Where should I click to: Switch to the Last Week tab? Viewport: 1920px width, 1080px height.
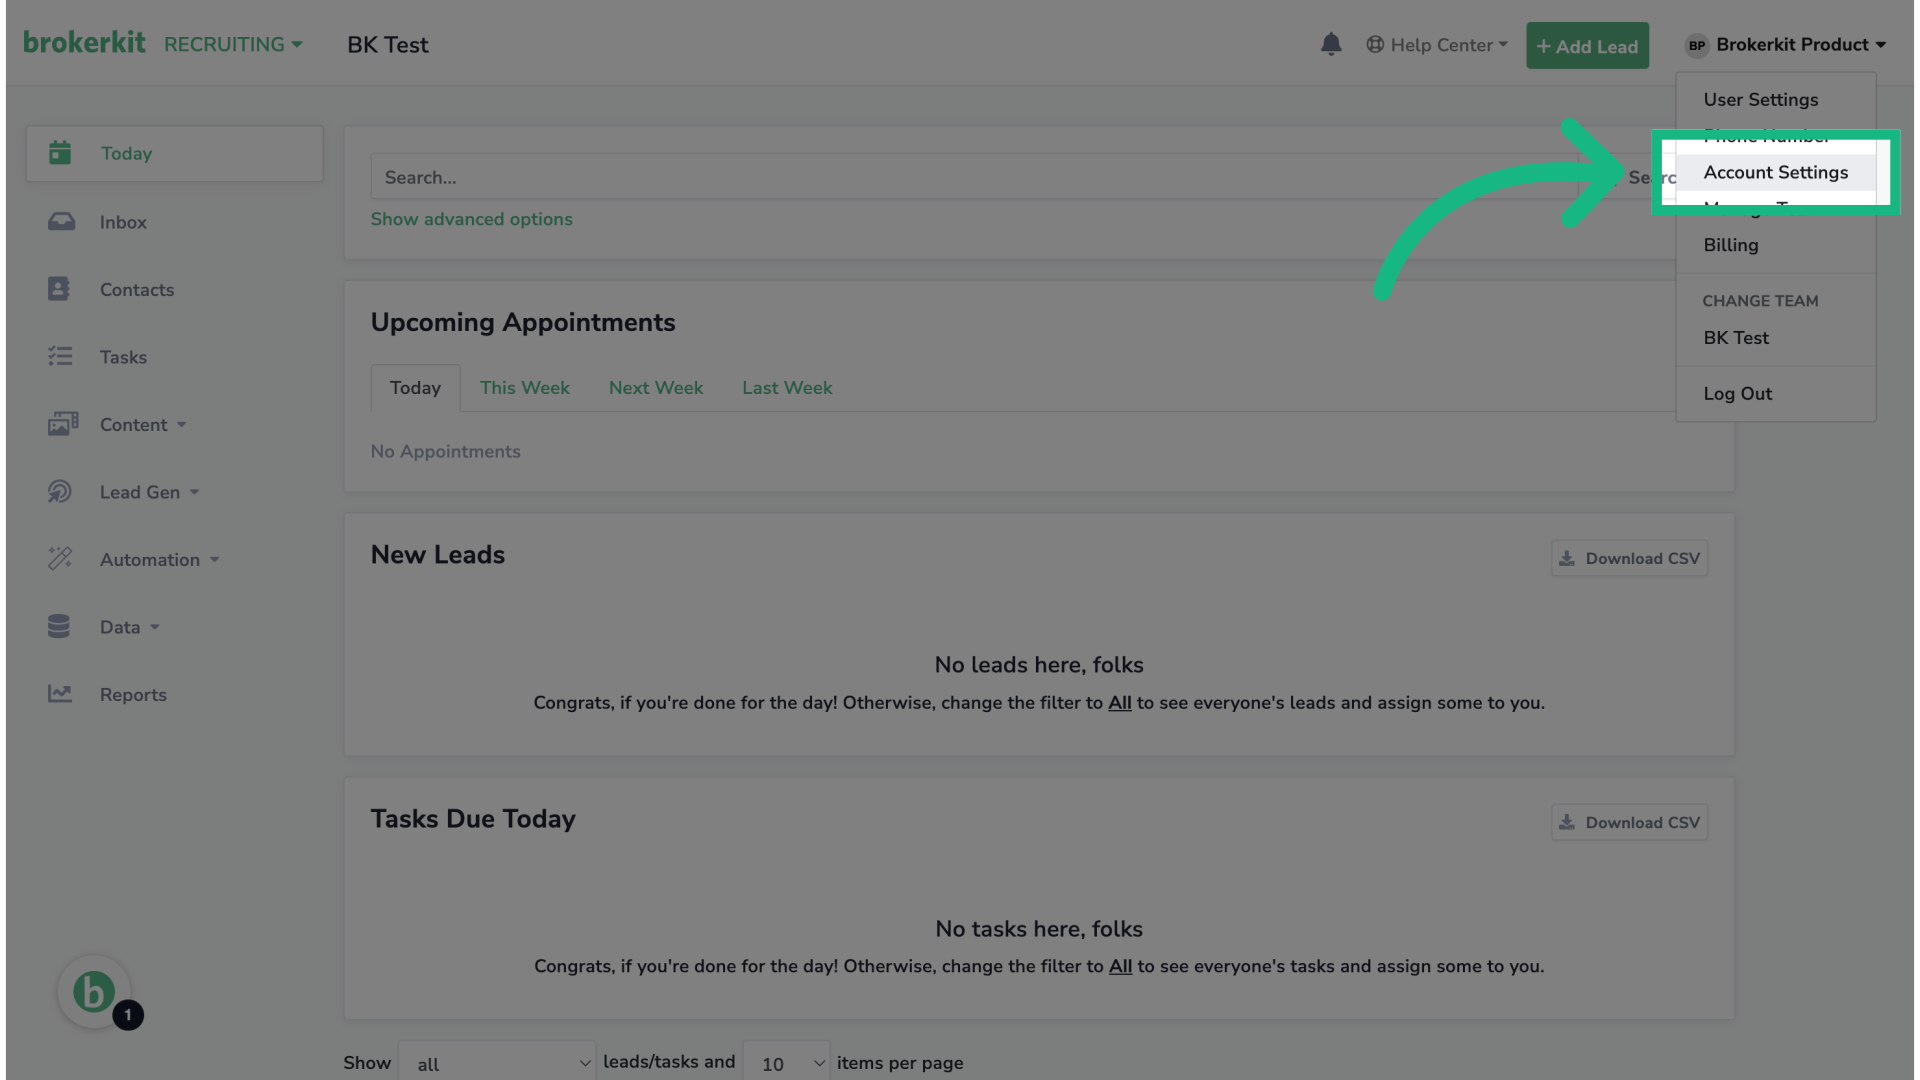pyautogui.click(x=787, y=388)
